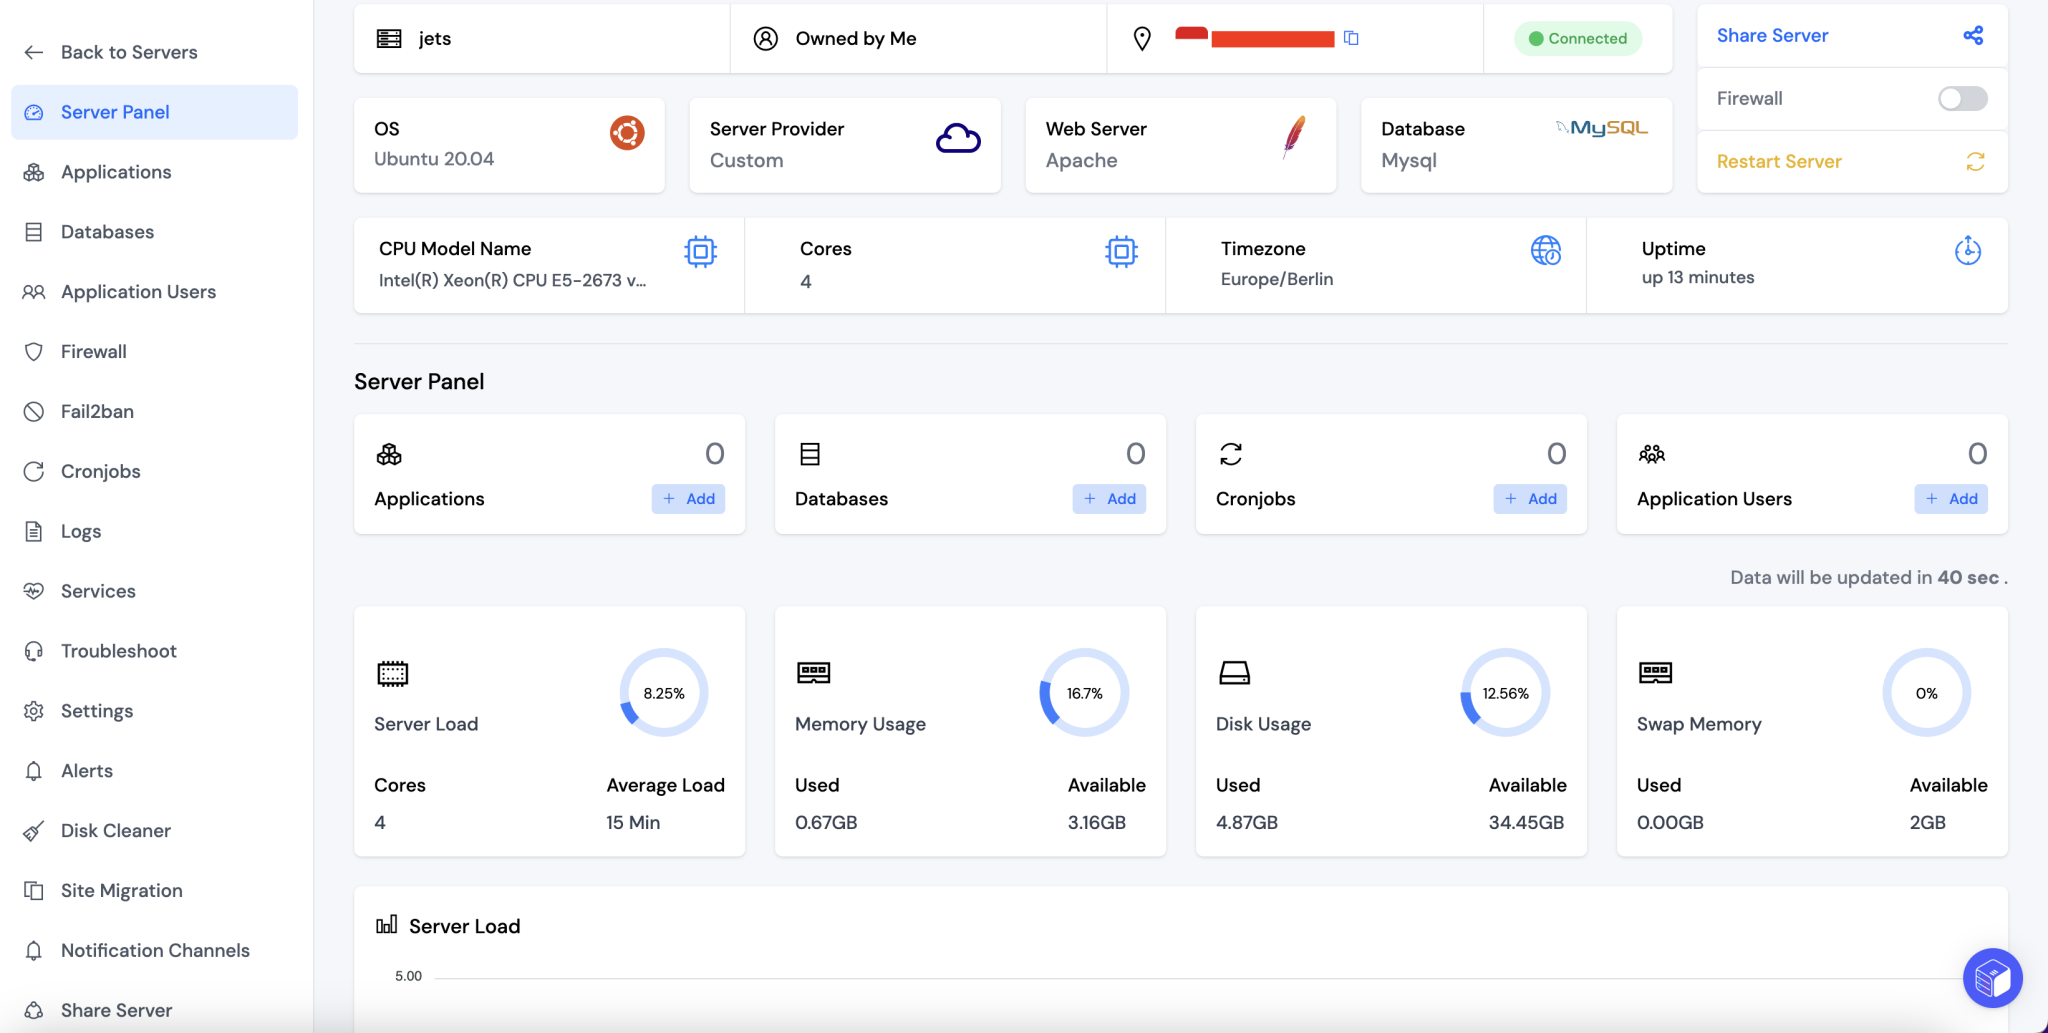Click the MySQL database logo
2048x1033 pixels.
click(x=1600, y=128)
